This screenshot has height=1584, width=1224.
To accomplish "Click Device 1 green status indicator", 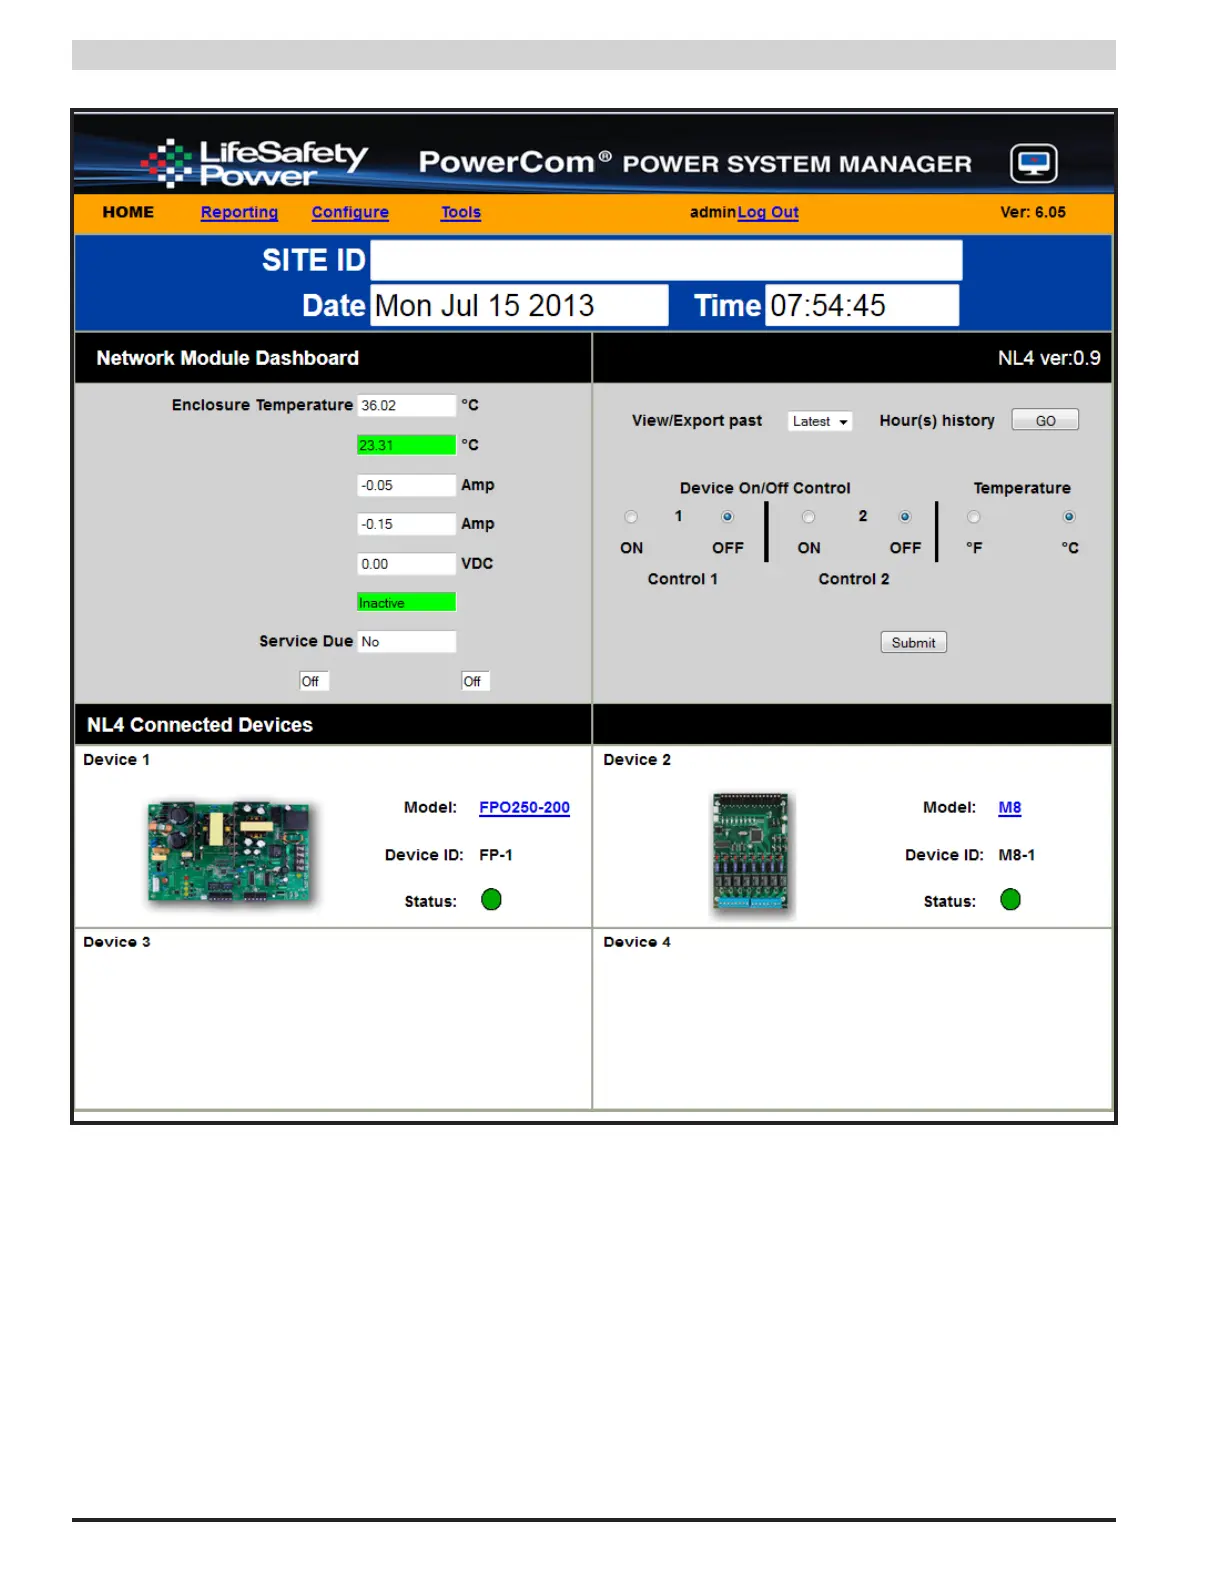I will point(491,900).
